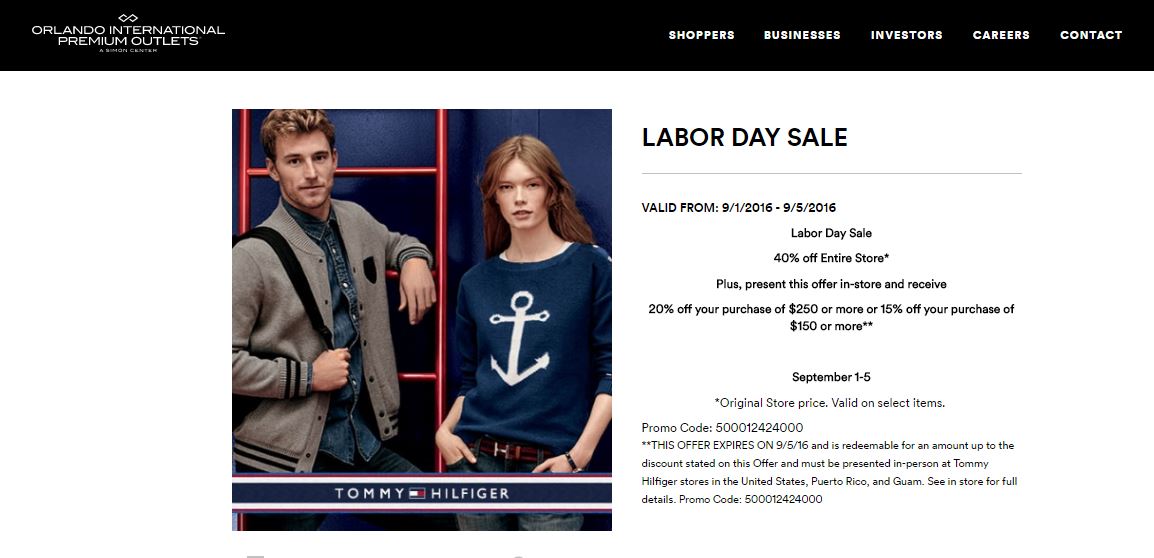Click the Original Store price disclaimer
The image size is (1154, 558).
(x=829, y=403)
